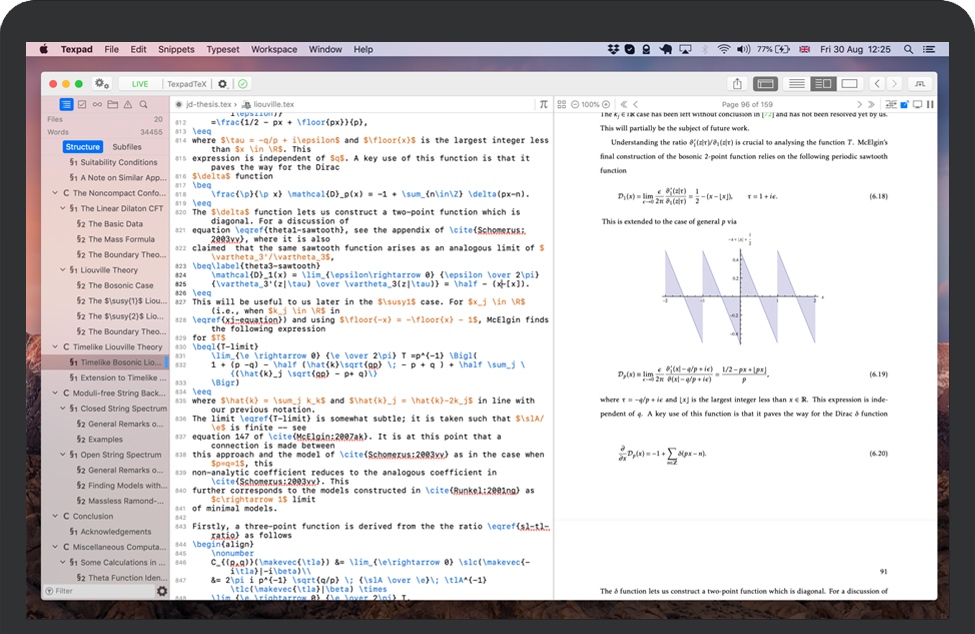
Task: Open the sidebar search magnifier view
Action: pos(144,104)
